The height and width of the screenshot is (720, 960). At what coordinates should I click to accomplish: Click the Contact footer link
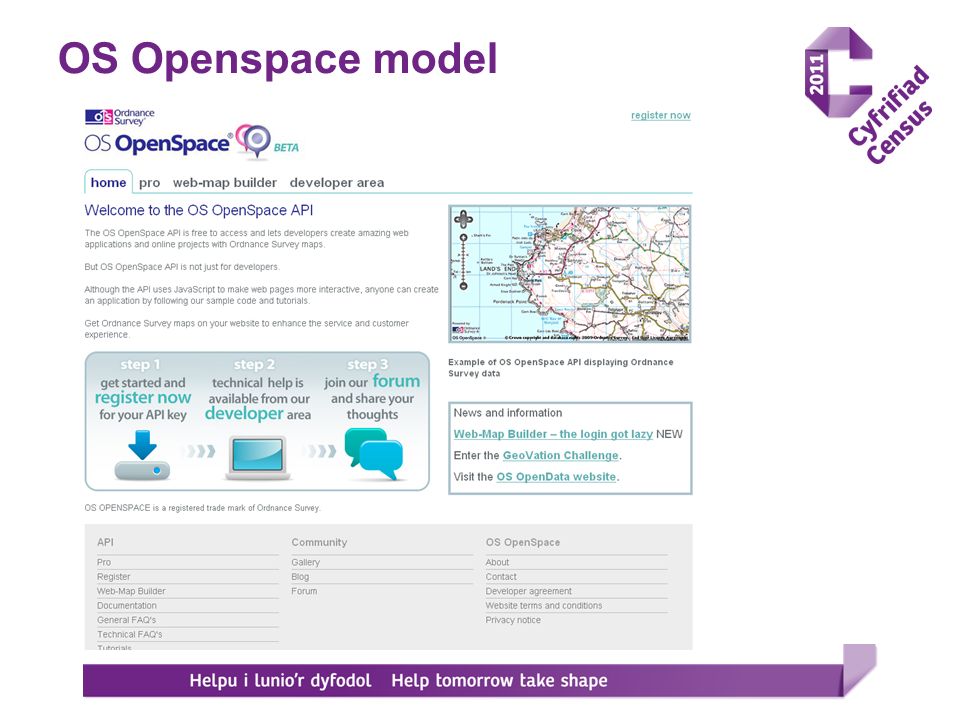501,577
